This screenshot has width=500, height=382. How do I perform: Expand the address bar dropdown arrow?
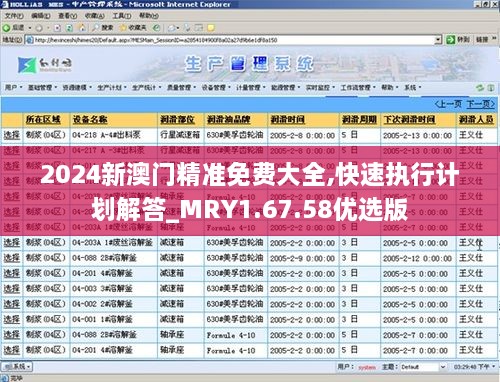[x=438, y=40]
